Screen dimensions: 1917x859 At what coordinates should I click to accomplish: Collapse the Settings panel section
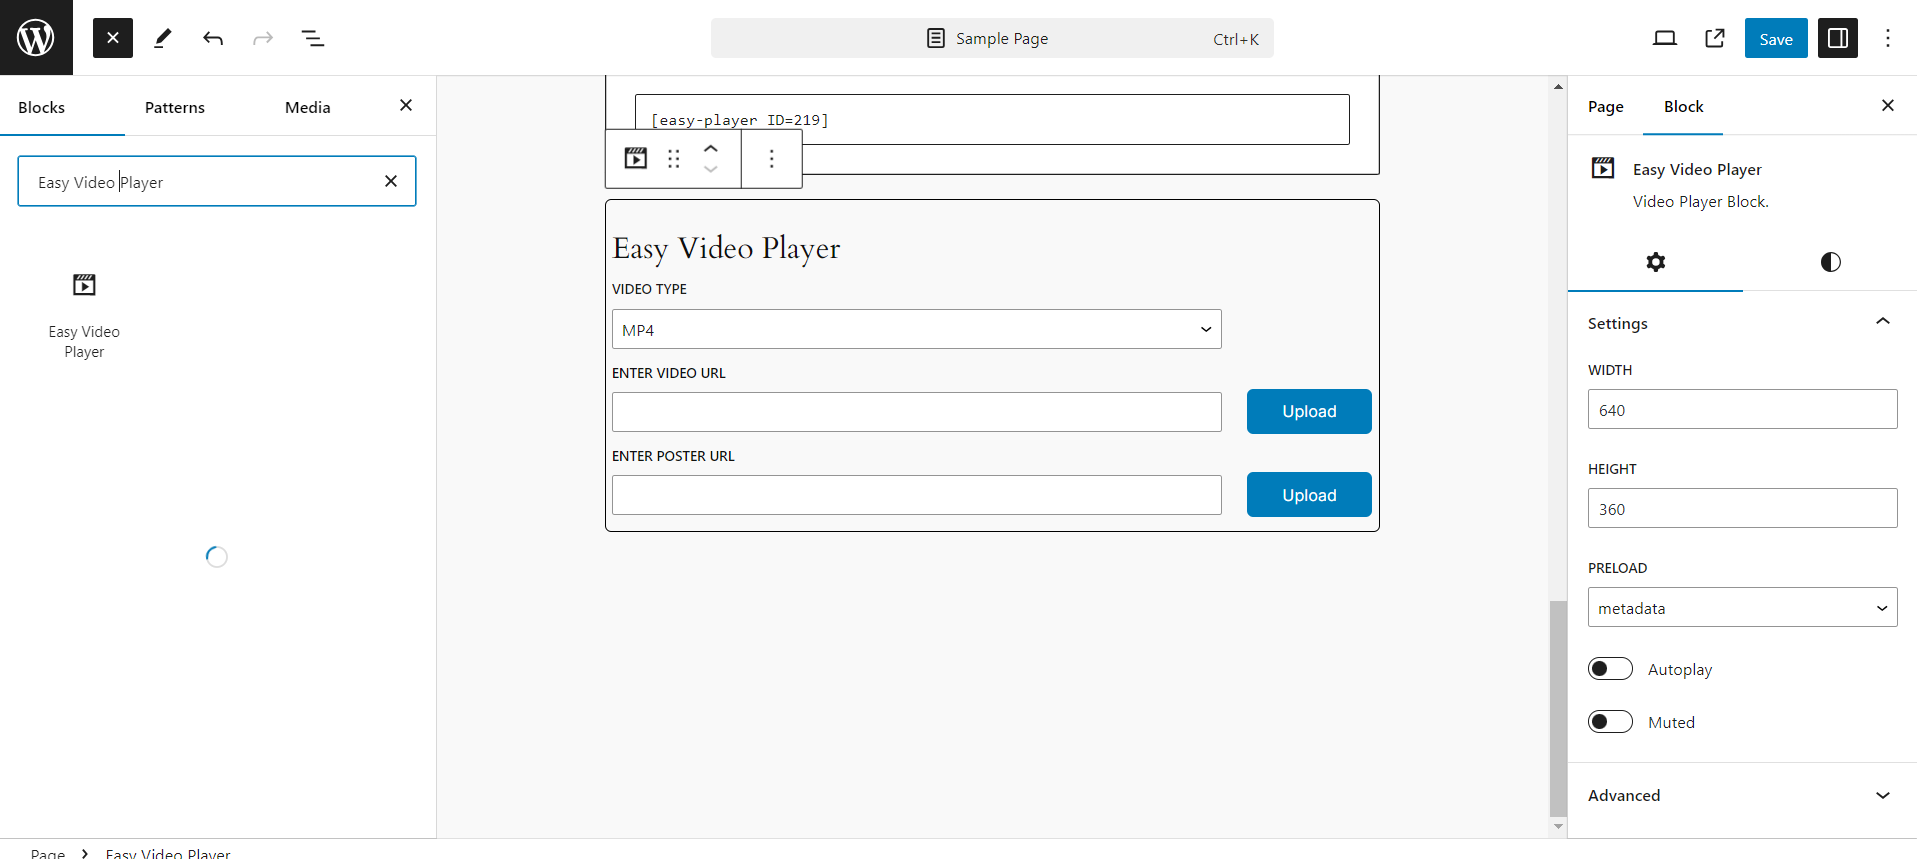(x=1742, y=323)
